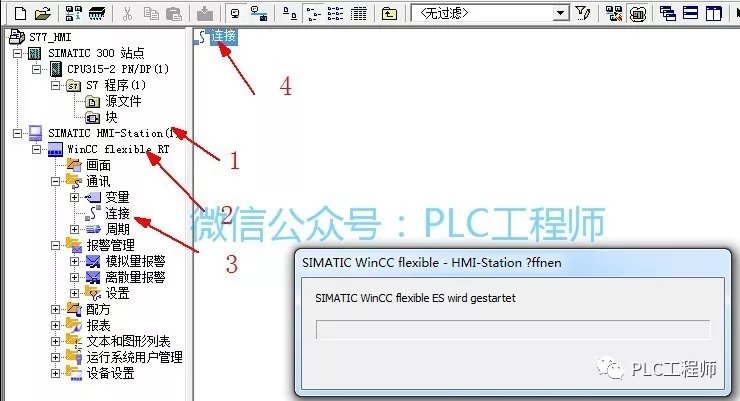Click the WinCC flexible startup progress bar
Image resolution: width=740 pixels, height=401 pixels.
pyautogui.click(x=512, y=331)
